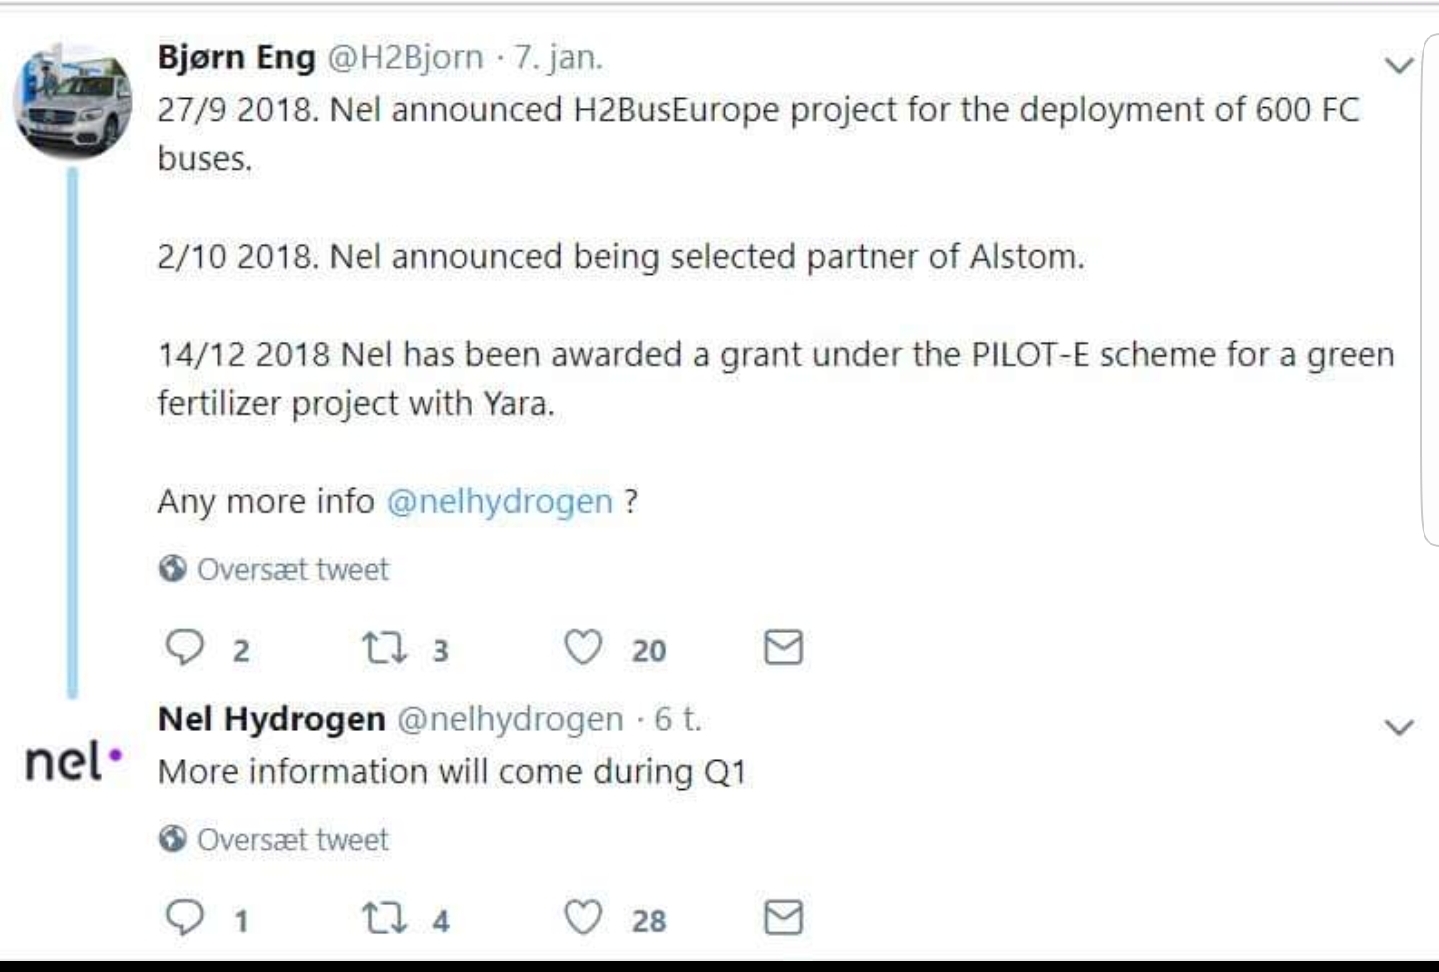Translate Bjørn Eng's tweet with Oversæt tweet
Viewport: 1439px width, 972px height.
tap(292, 570)
